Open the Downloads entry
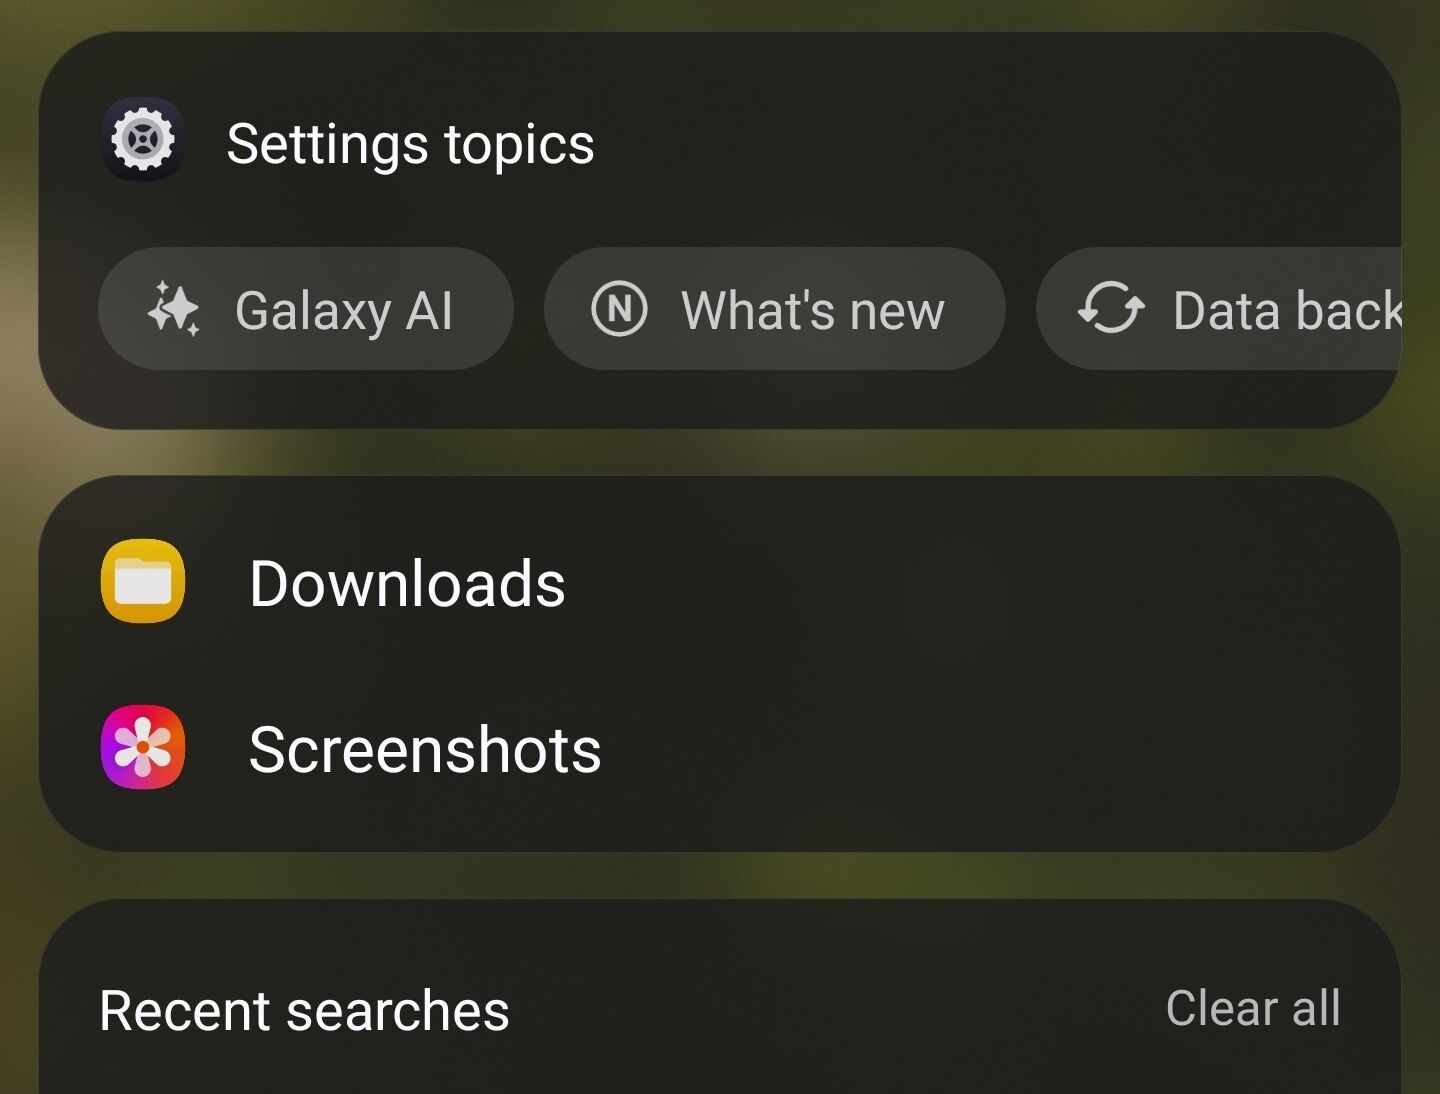The height and width of the screenshot is (1094, 1440). point(700,582)
